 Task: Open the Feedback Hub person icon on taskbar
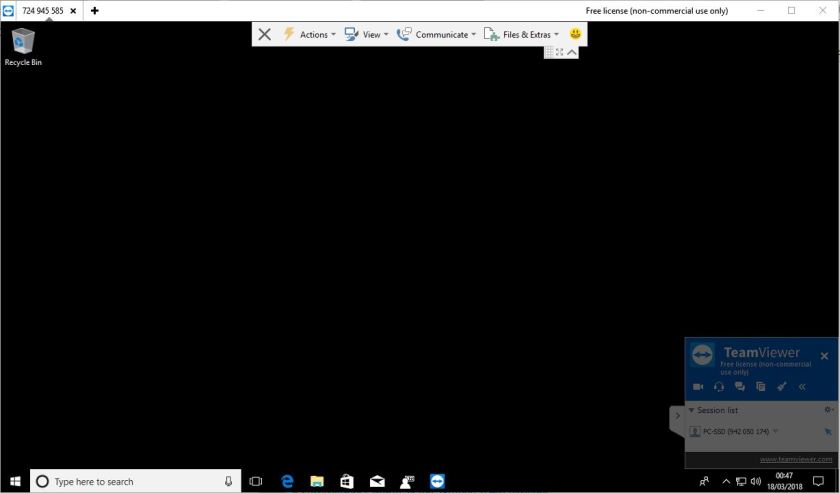coord(407,481)
